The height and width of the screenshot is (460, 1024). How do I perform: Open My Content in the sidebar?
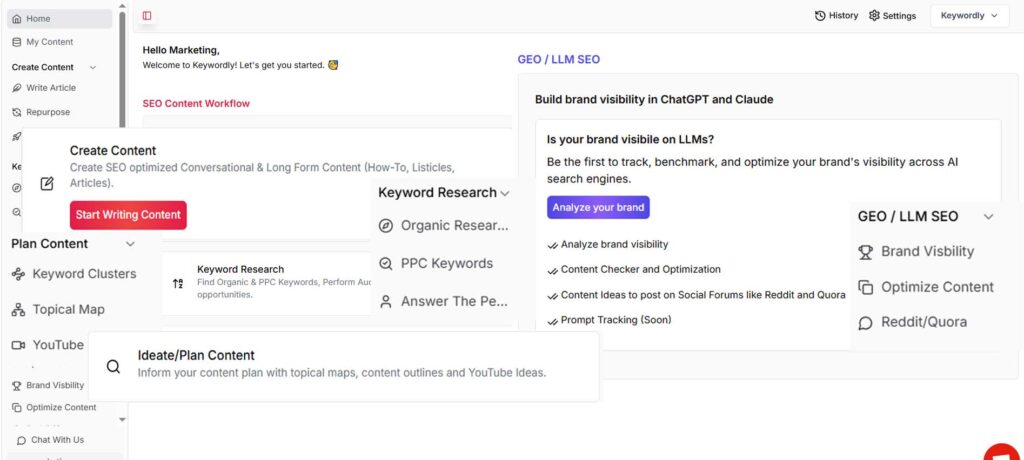[x=48, y=42]
